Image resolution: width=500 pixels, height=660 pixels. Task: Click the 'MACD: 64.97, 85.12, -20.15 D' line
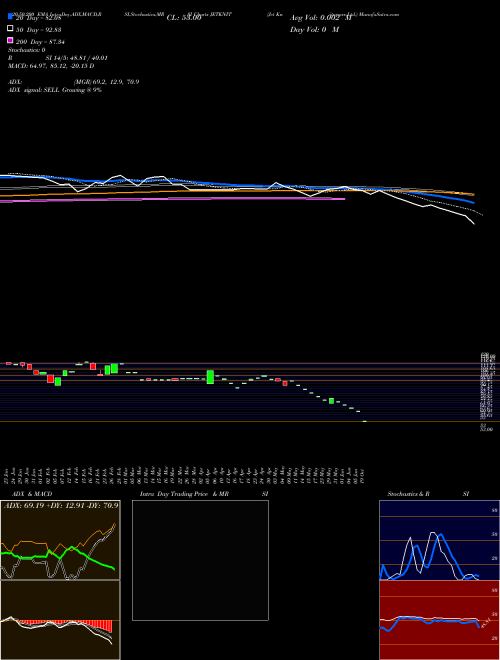[51, 66]
